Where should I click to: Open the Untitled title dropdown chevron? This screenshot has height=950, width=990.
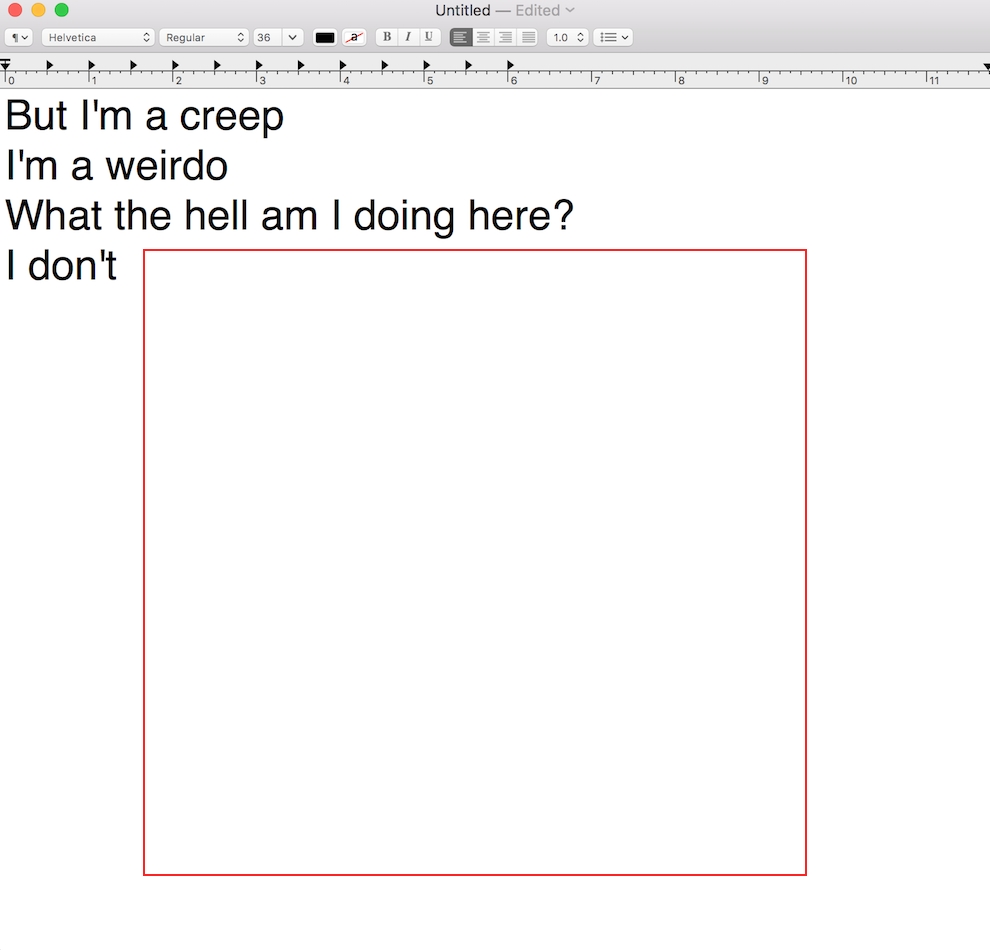click(570, 10)
